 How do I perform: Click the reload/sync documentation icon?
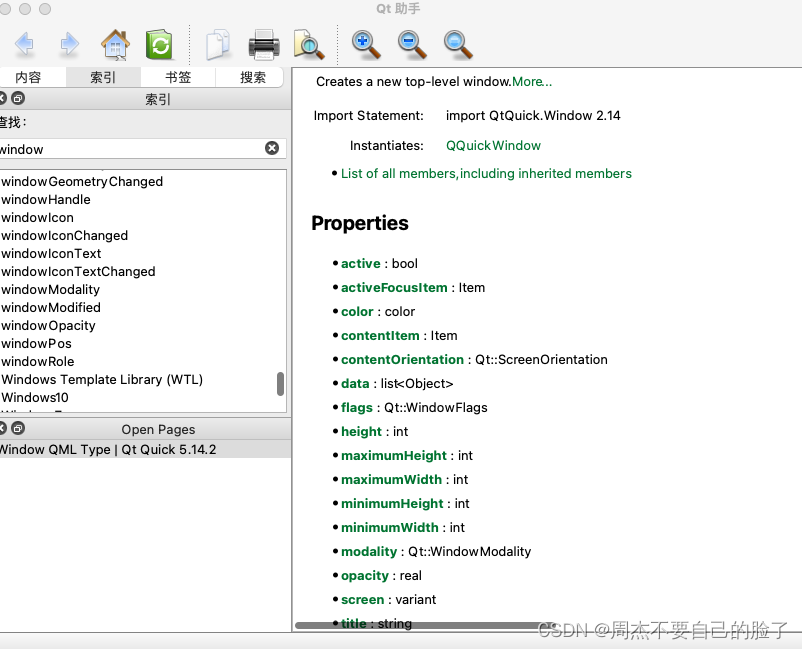click(x=160, y=44)
